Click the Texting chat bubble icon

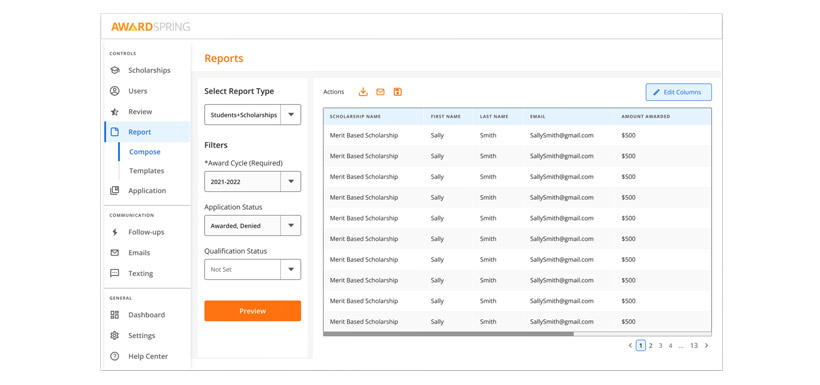(115, 273)
